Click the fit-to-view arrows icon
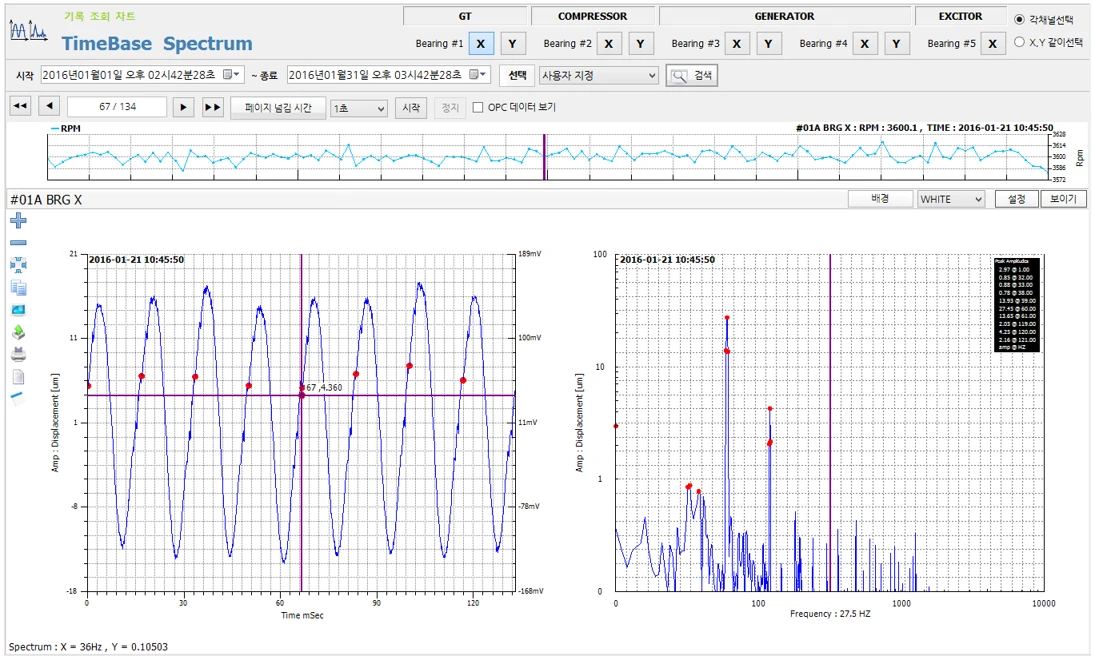 tap(19, 265)
